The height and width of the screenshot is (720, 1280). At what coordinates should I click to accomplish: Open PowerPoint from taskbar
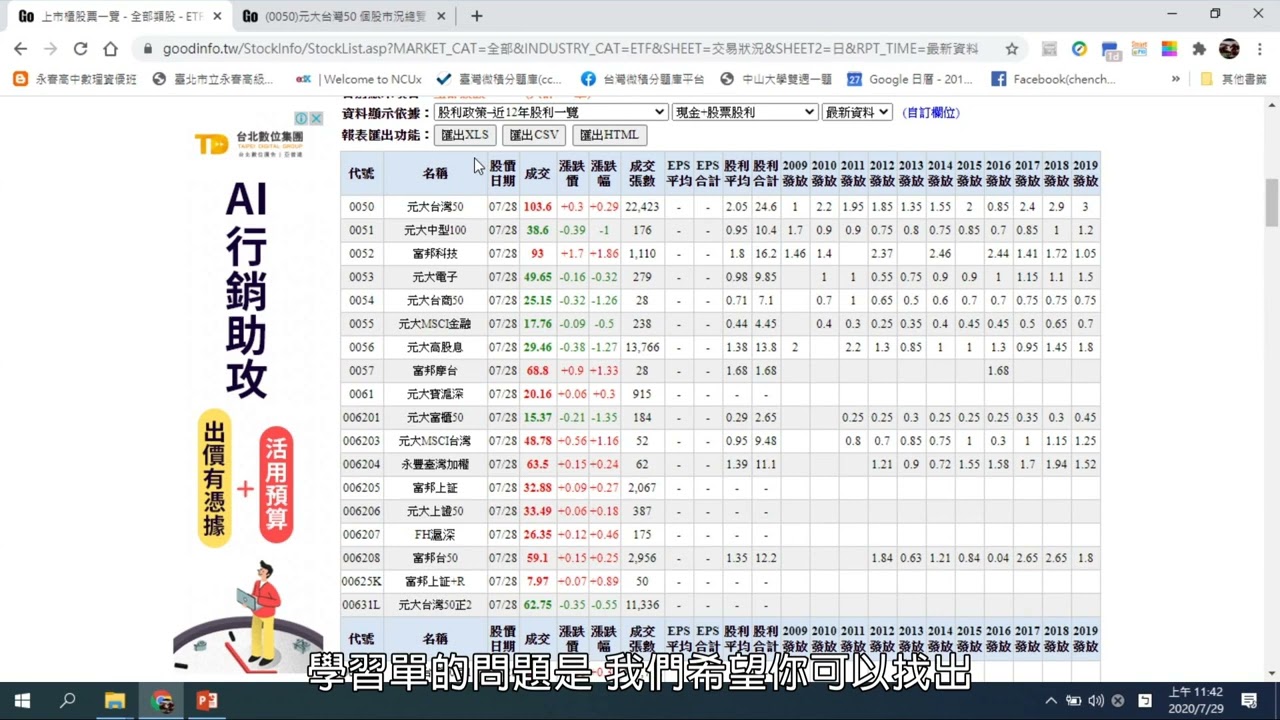[207, 701]
